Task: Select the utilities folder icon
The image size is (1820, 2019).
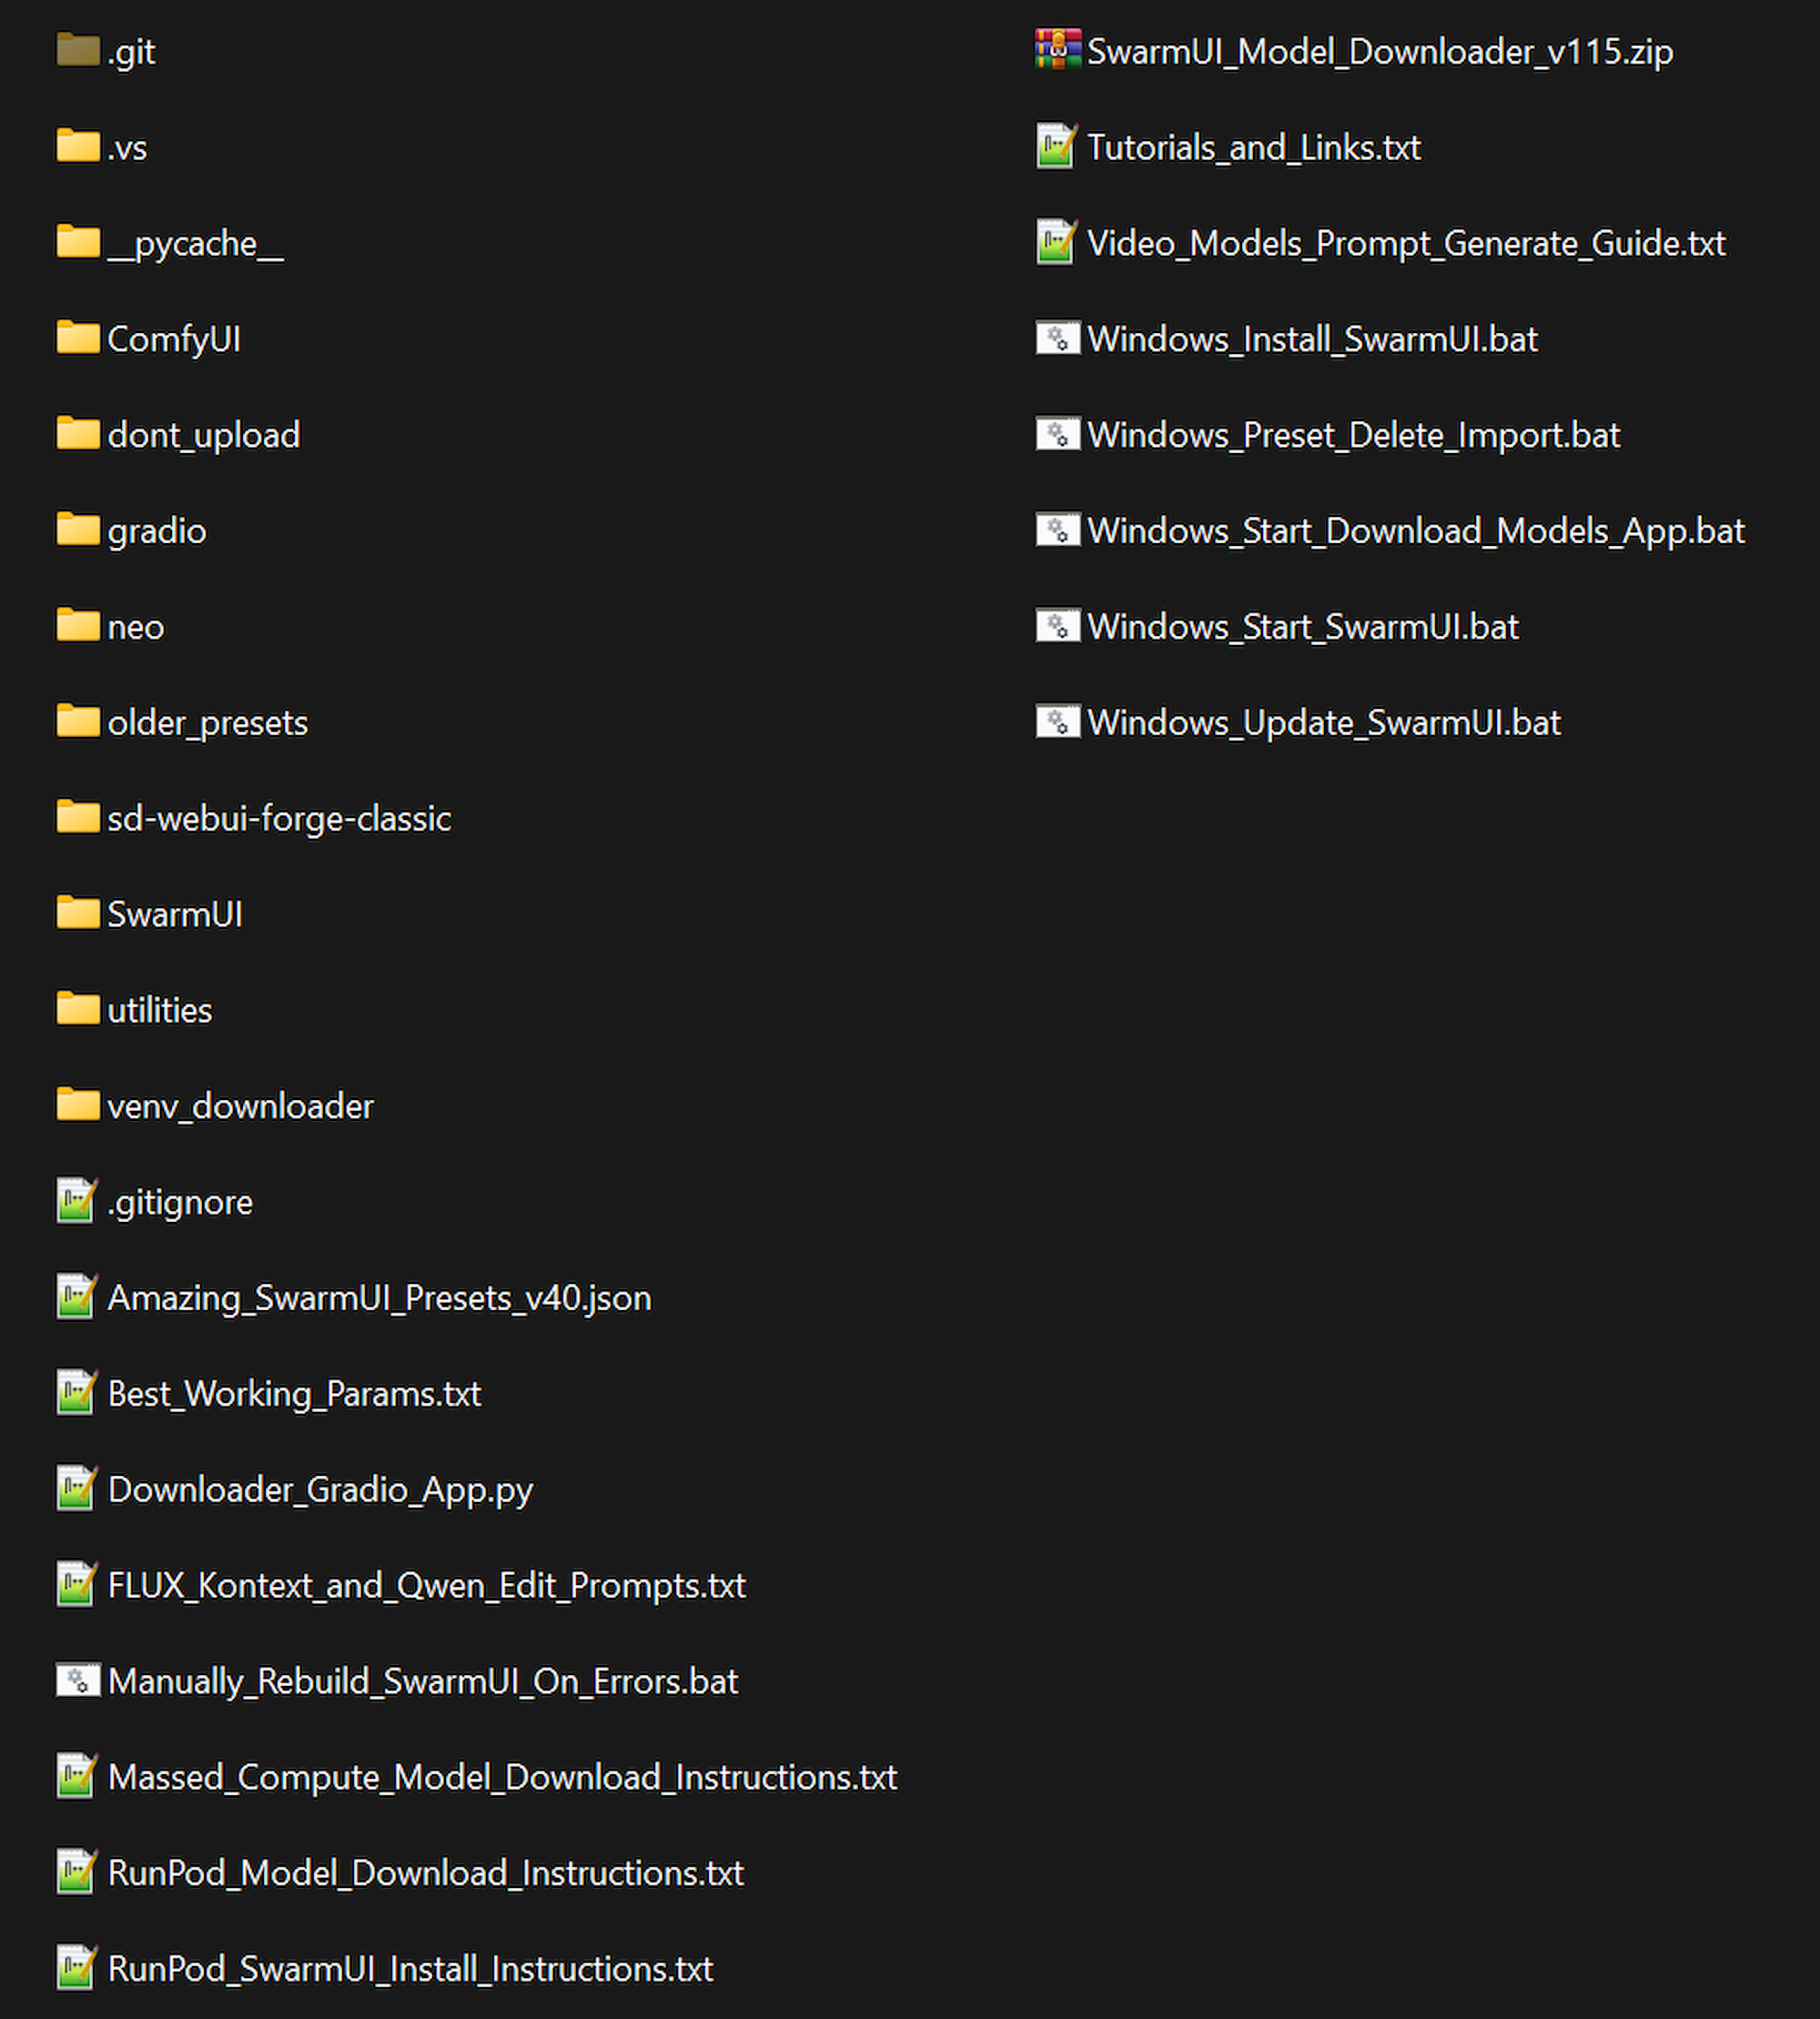Action: [78, 1009]
